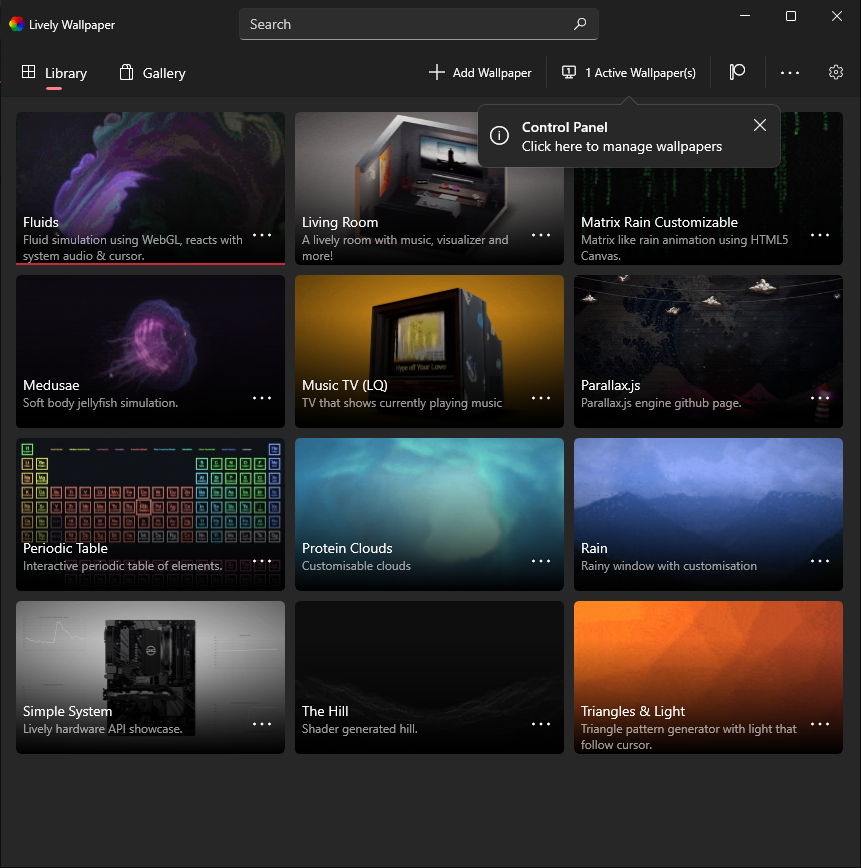Dismiss the Control Panel tooltip
The height and width of the screenshot is (868, 861).
pyautogui.click(x=760, y=126)
